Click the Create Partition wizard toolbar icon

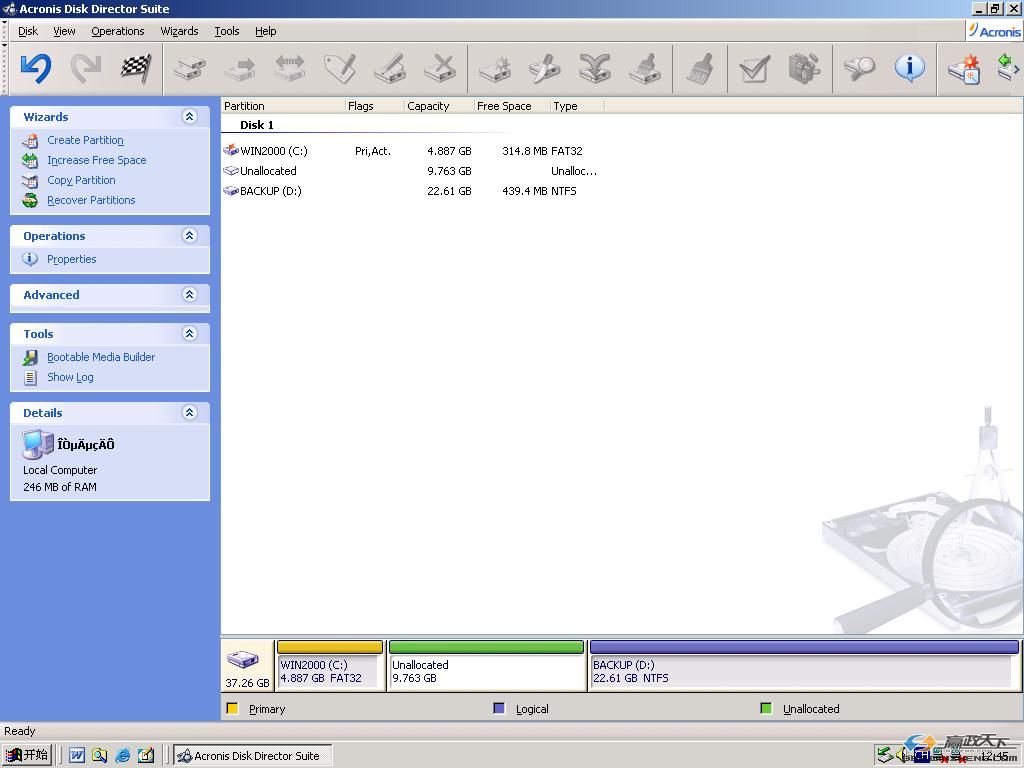coord(964,69)
